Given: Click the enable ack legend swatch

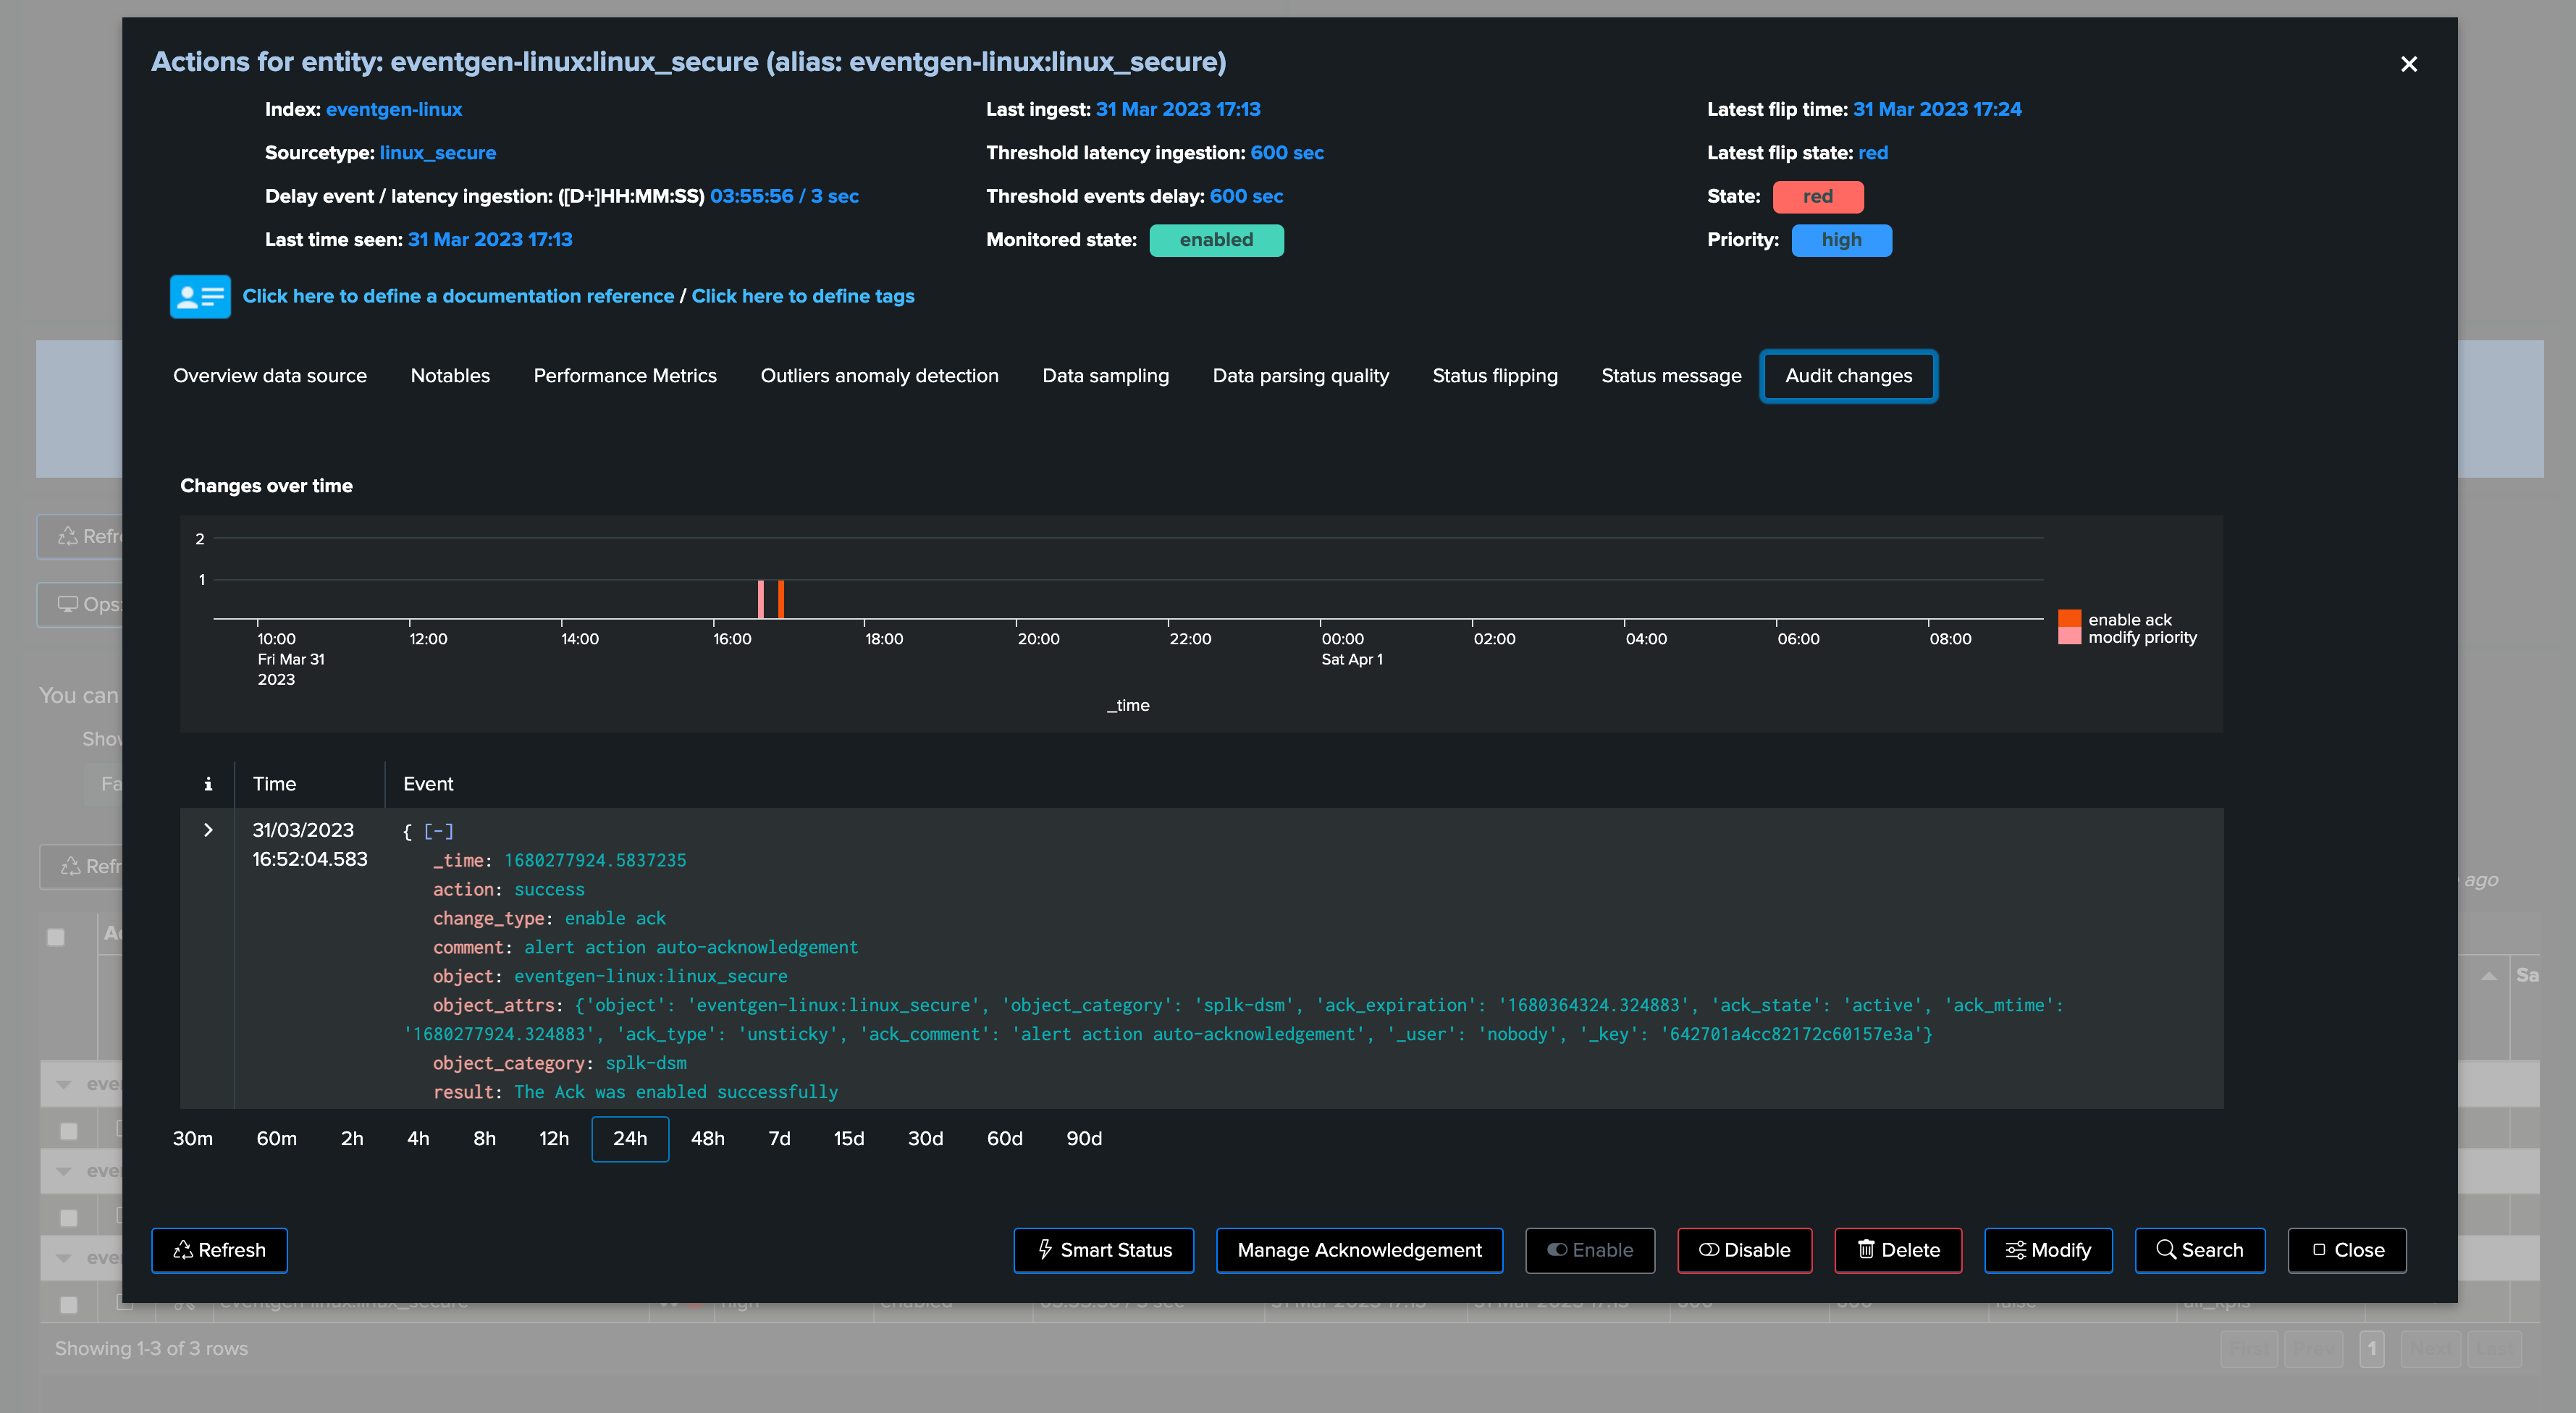Looking at the screenshot, I should click(x=2069, y=619).
